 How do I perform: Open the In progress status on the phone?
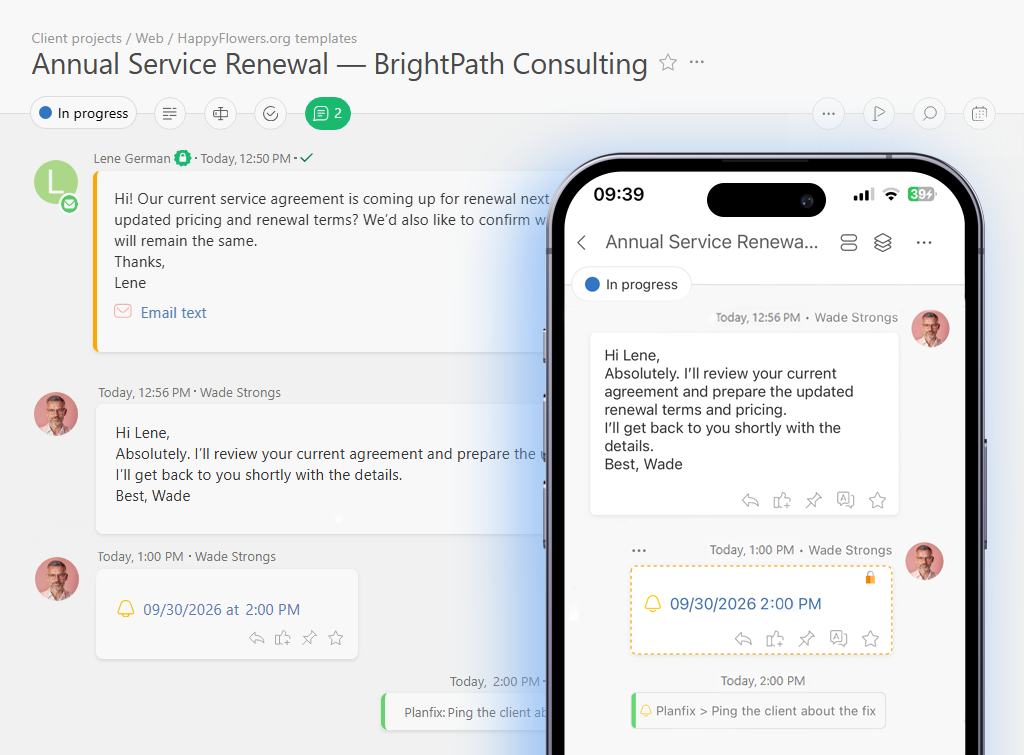tap(632, 284)
